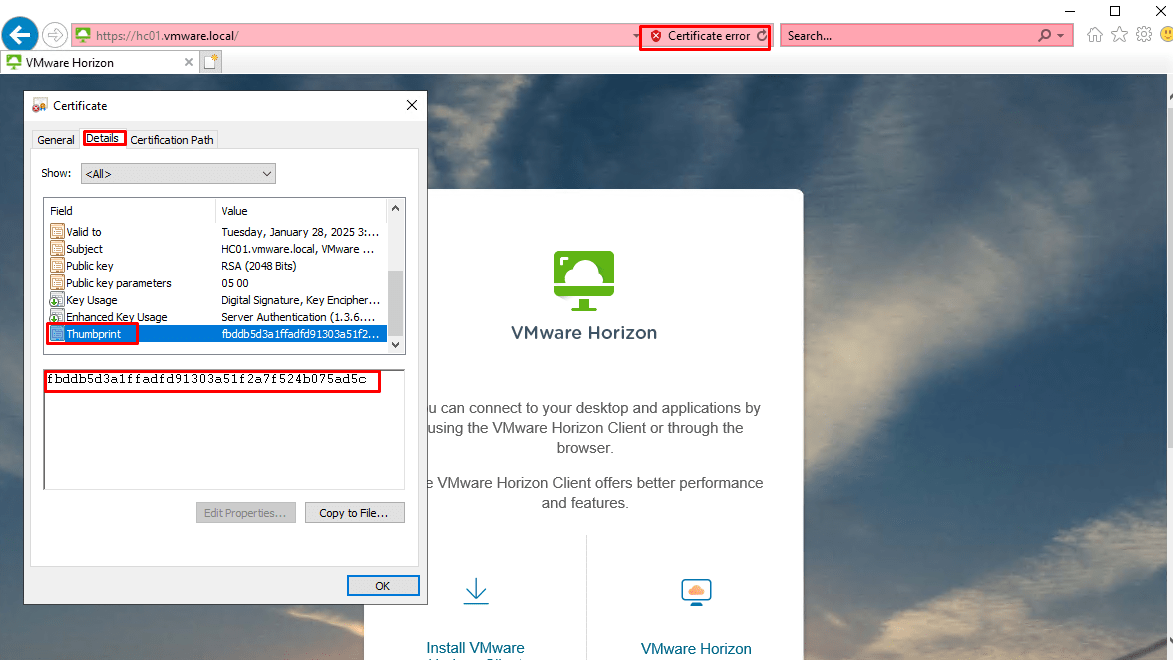Click the Install VMware Horizon Client link

click(x=475, y=648)
